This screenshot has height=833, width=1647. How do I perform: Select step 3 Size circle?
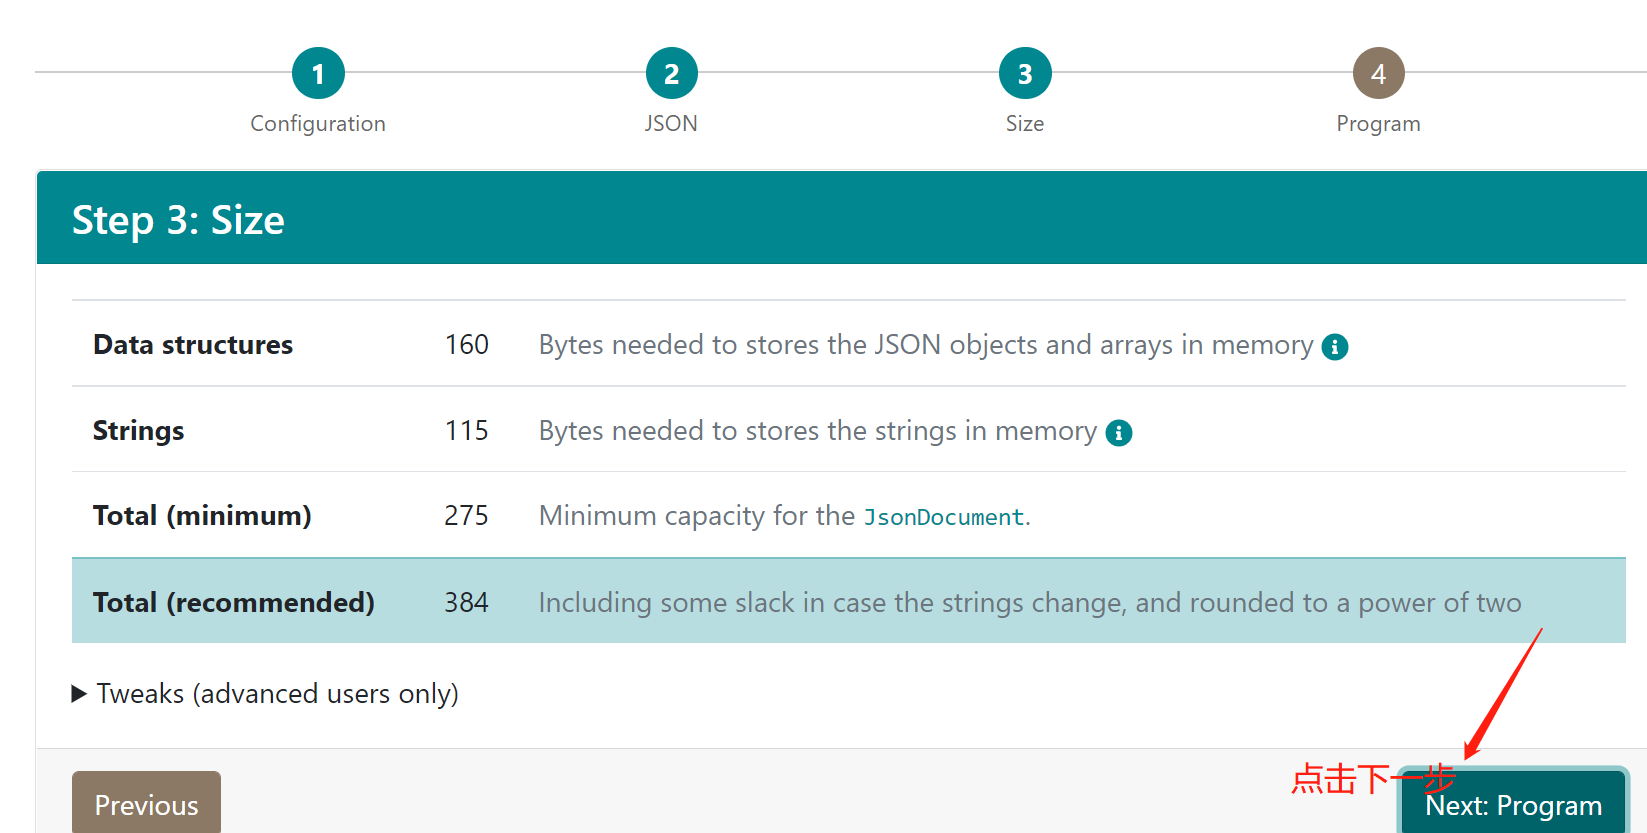click(x=1025, y=73)
